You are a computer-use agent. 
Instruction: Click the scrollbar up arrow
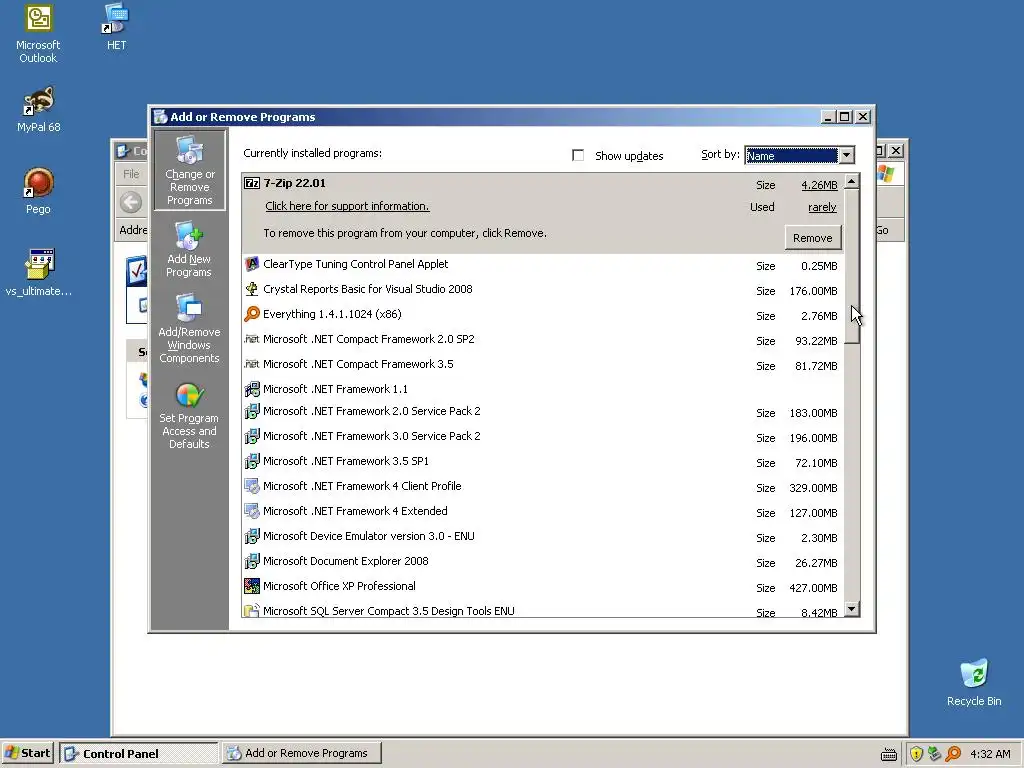(852, 181)
